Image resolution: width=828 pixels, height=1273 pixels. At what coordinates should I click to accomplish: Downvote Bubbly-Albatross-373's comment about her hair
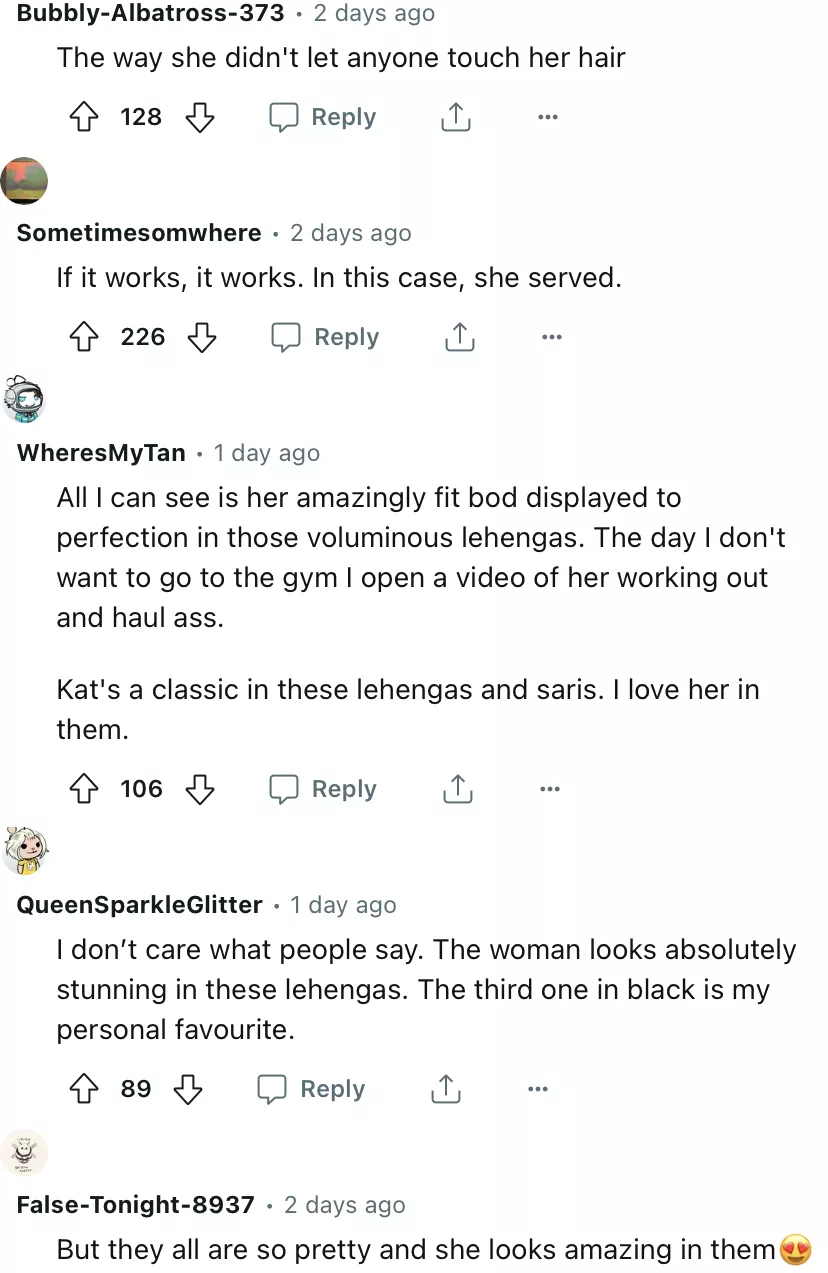coord(200,118)
